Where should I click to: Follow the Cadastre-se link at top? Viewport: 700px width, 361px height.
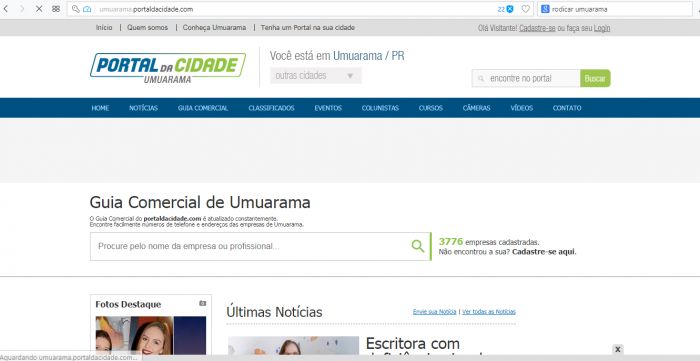coord(537,28)
